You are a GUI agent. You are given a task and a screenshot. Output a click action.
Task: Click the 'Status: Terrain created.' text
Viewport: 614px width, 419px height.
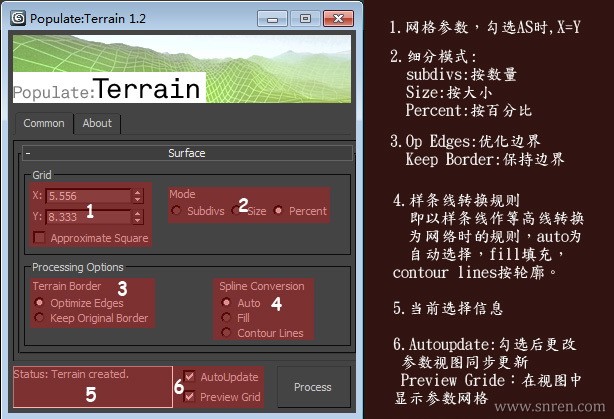click(71, 374)
